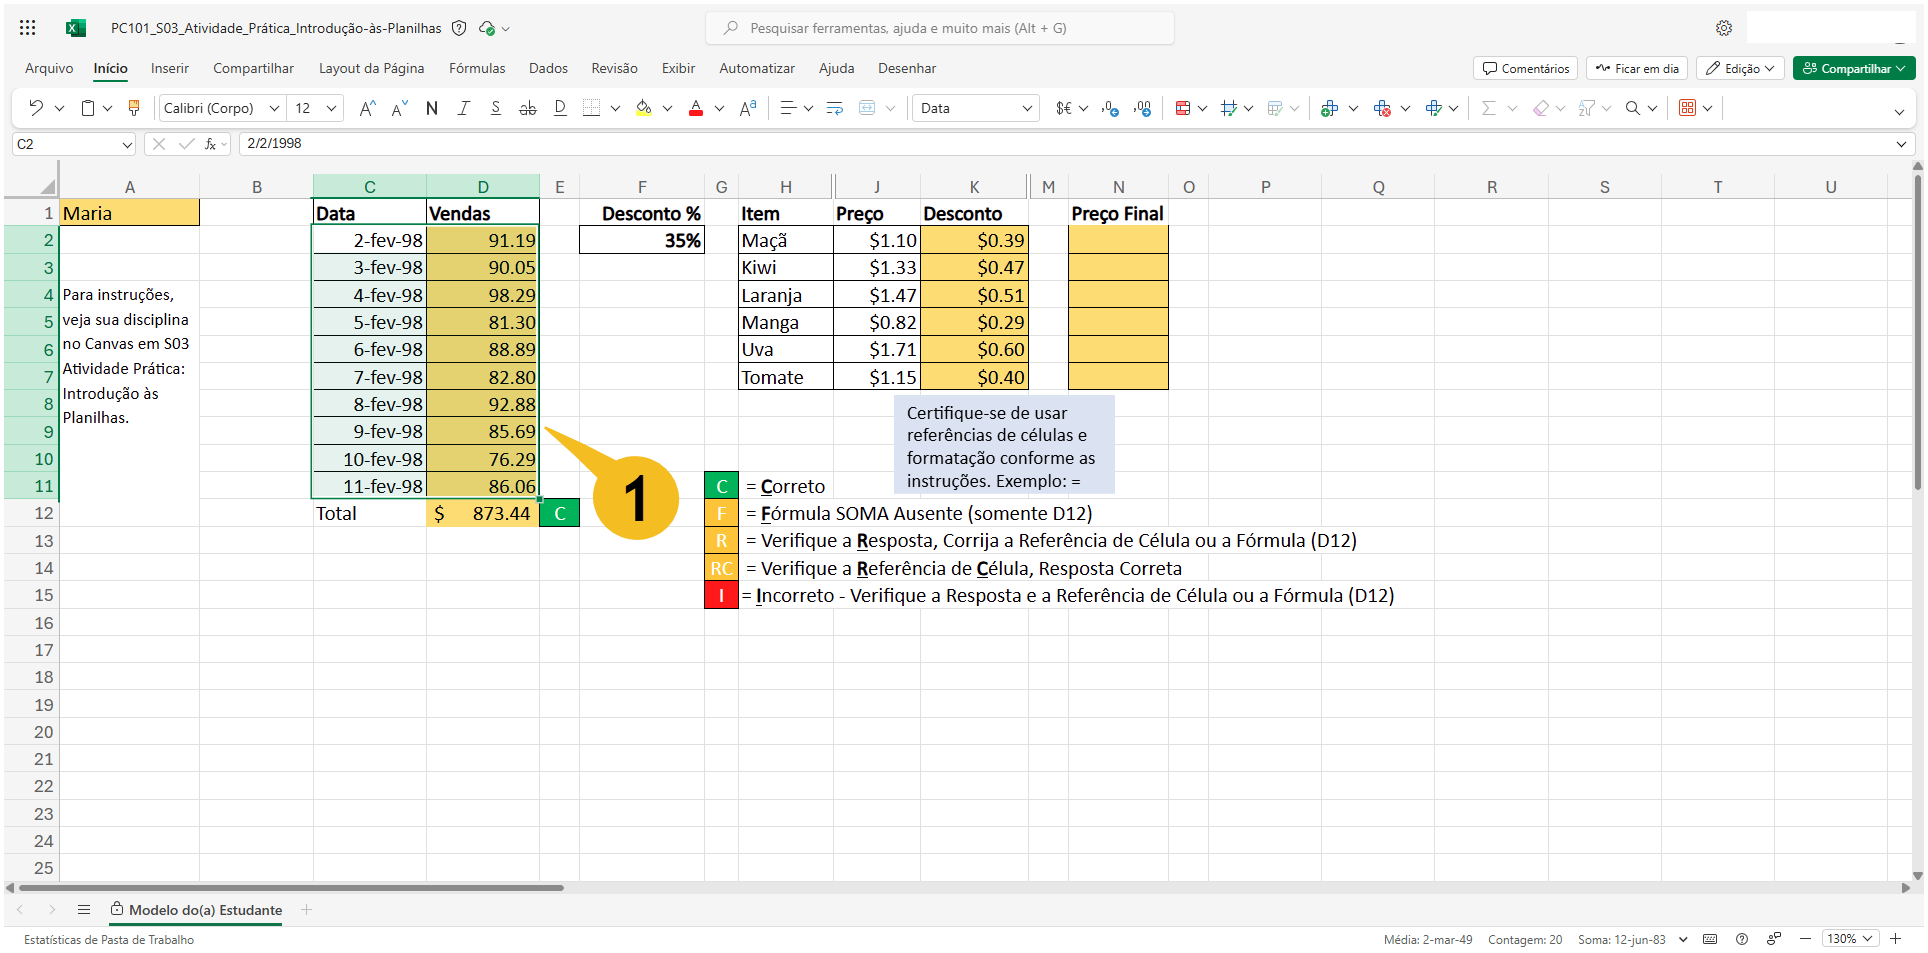The width and height of the screenshot is (1928, 953).
Task: Open the currency format ($€) button
Action: coord(1064,108)
